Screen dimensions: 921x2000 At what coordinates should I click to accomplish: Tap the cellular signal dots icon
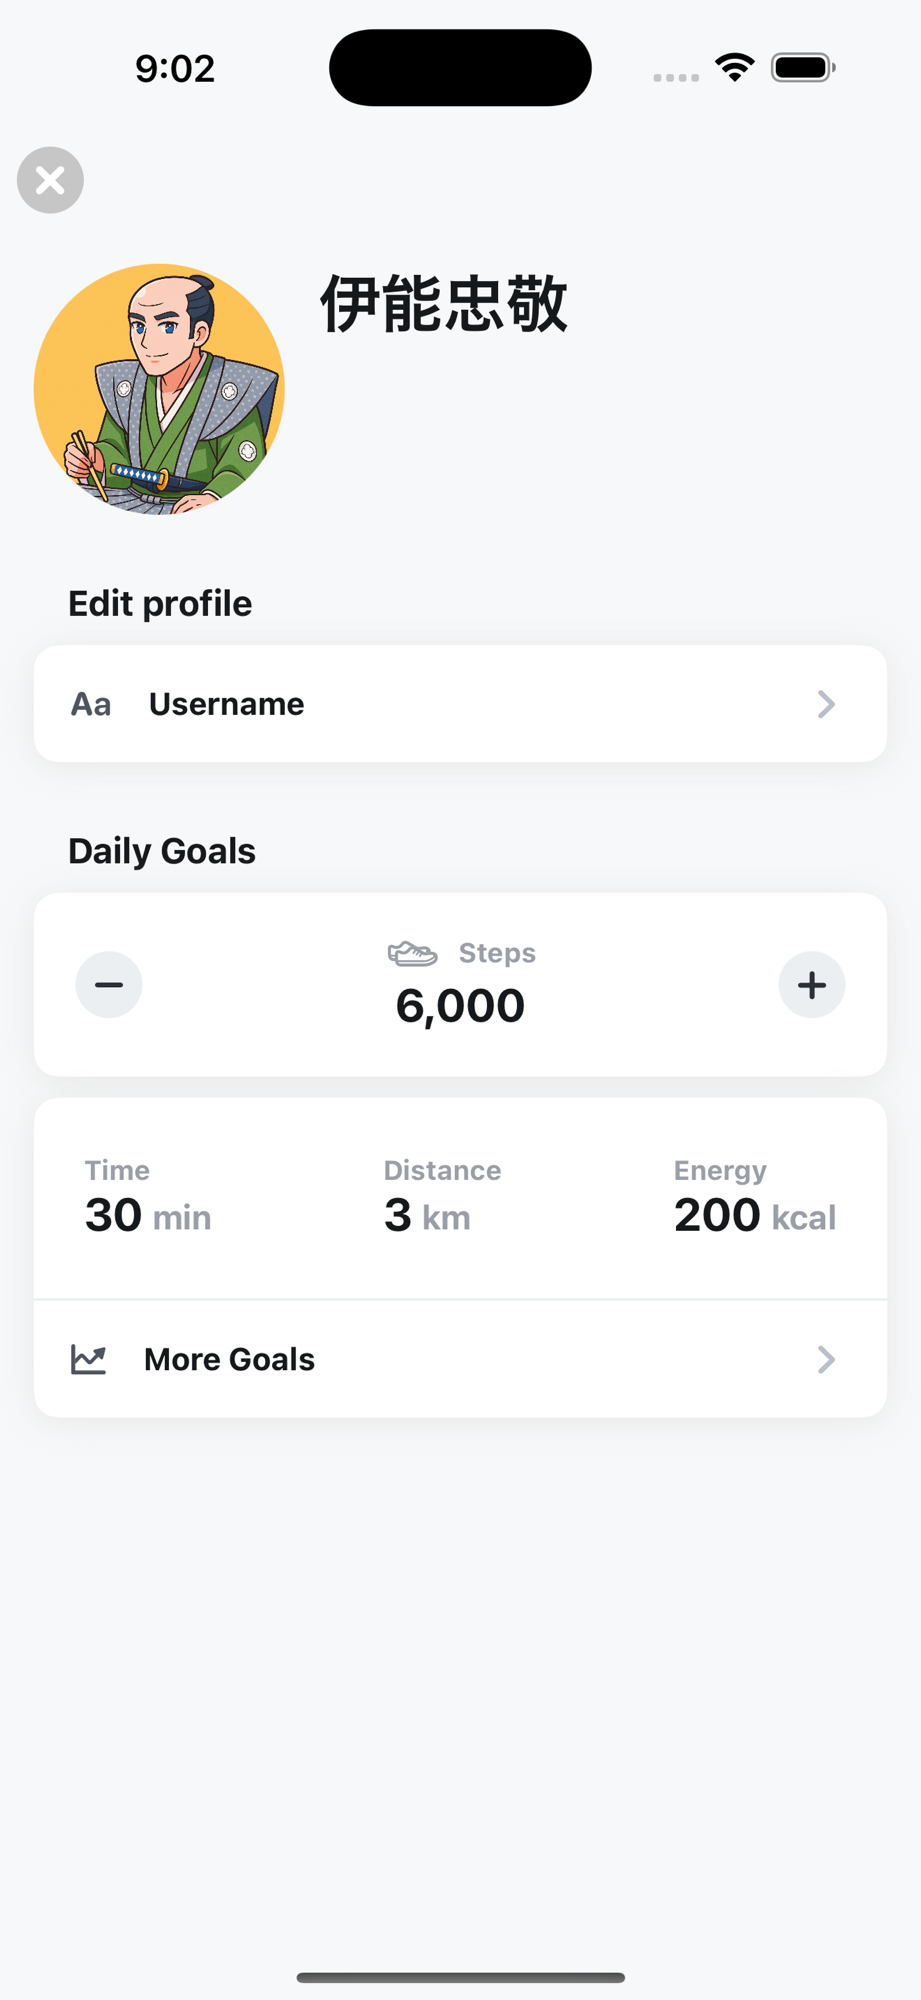(676, 77)
